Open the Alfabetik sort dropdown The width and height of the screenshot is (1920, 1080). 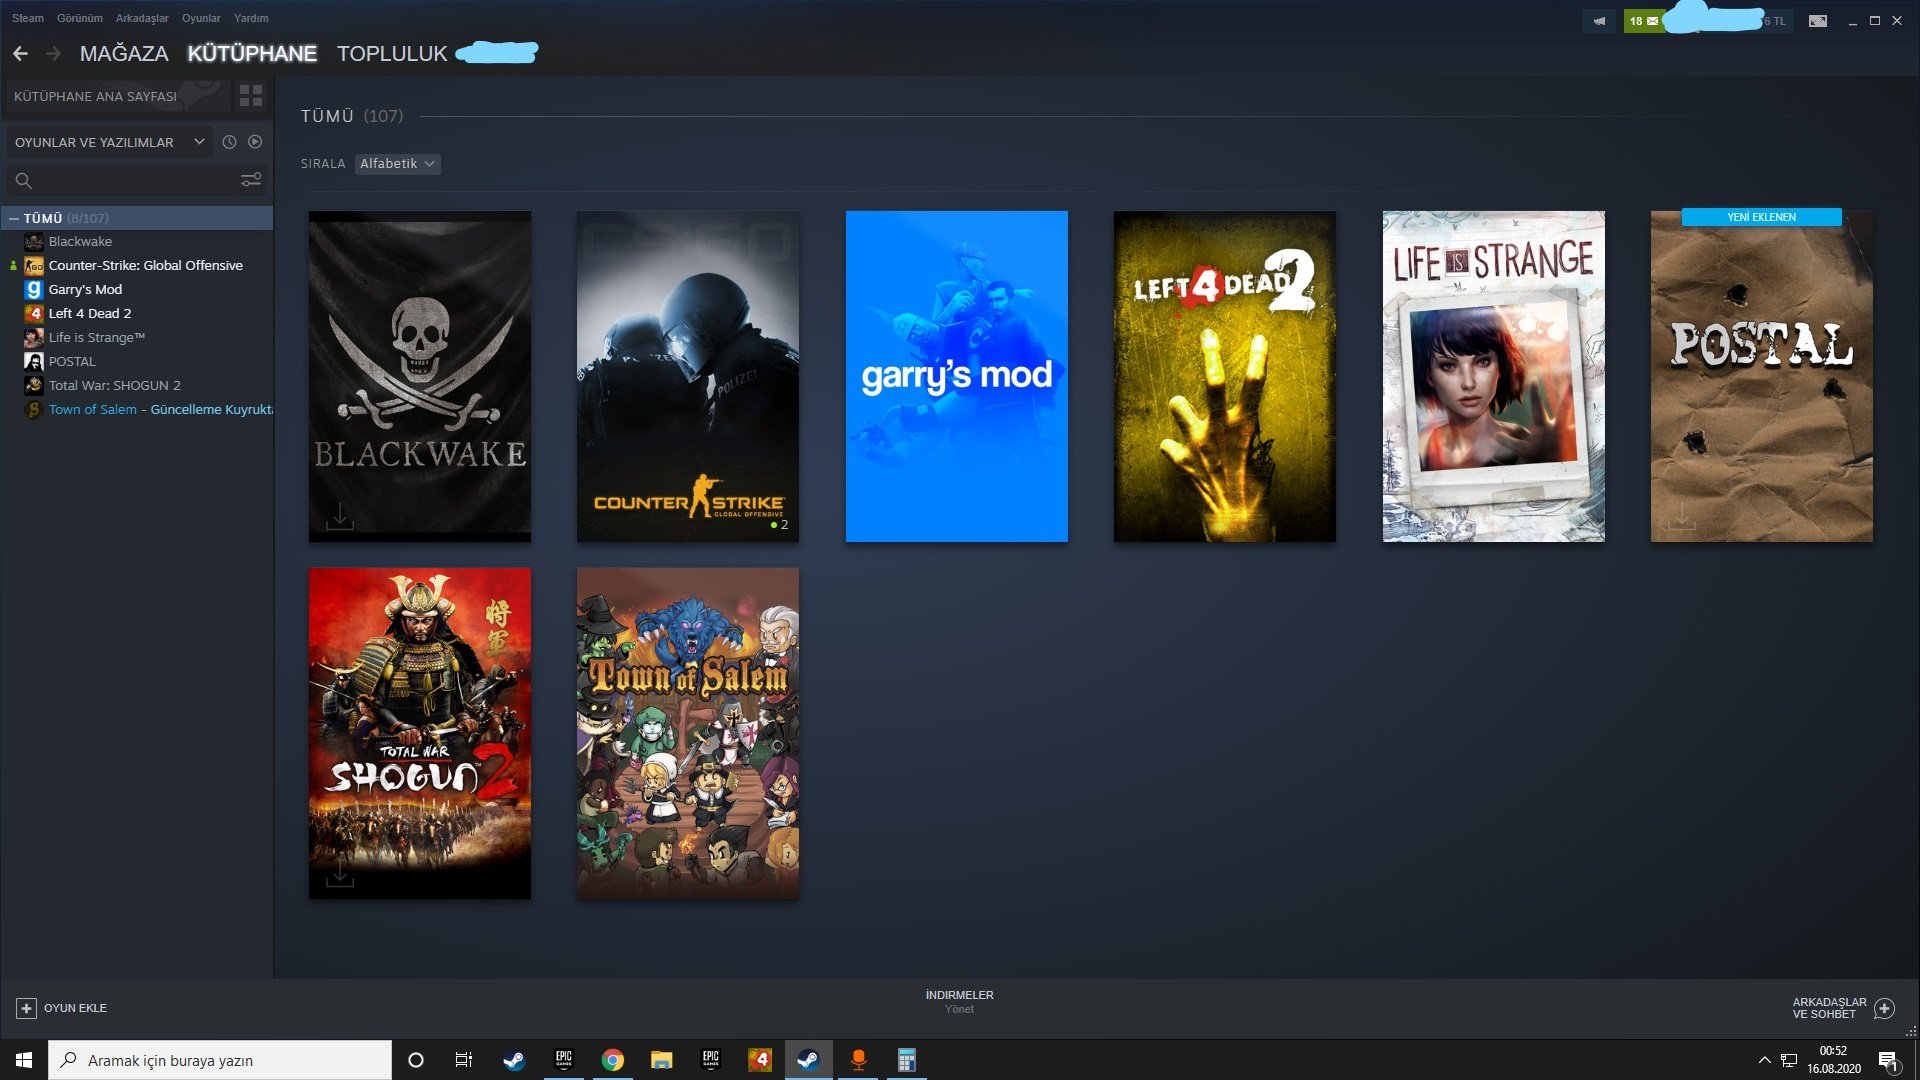(x=398, y=164)
